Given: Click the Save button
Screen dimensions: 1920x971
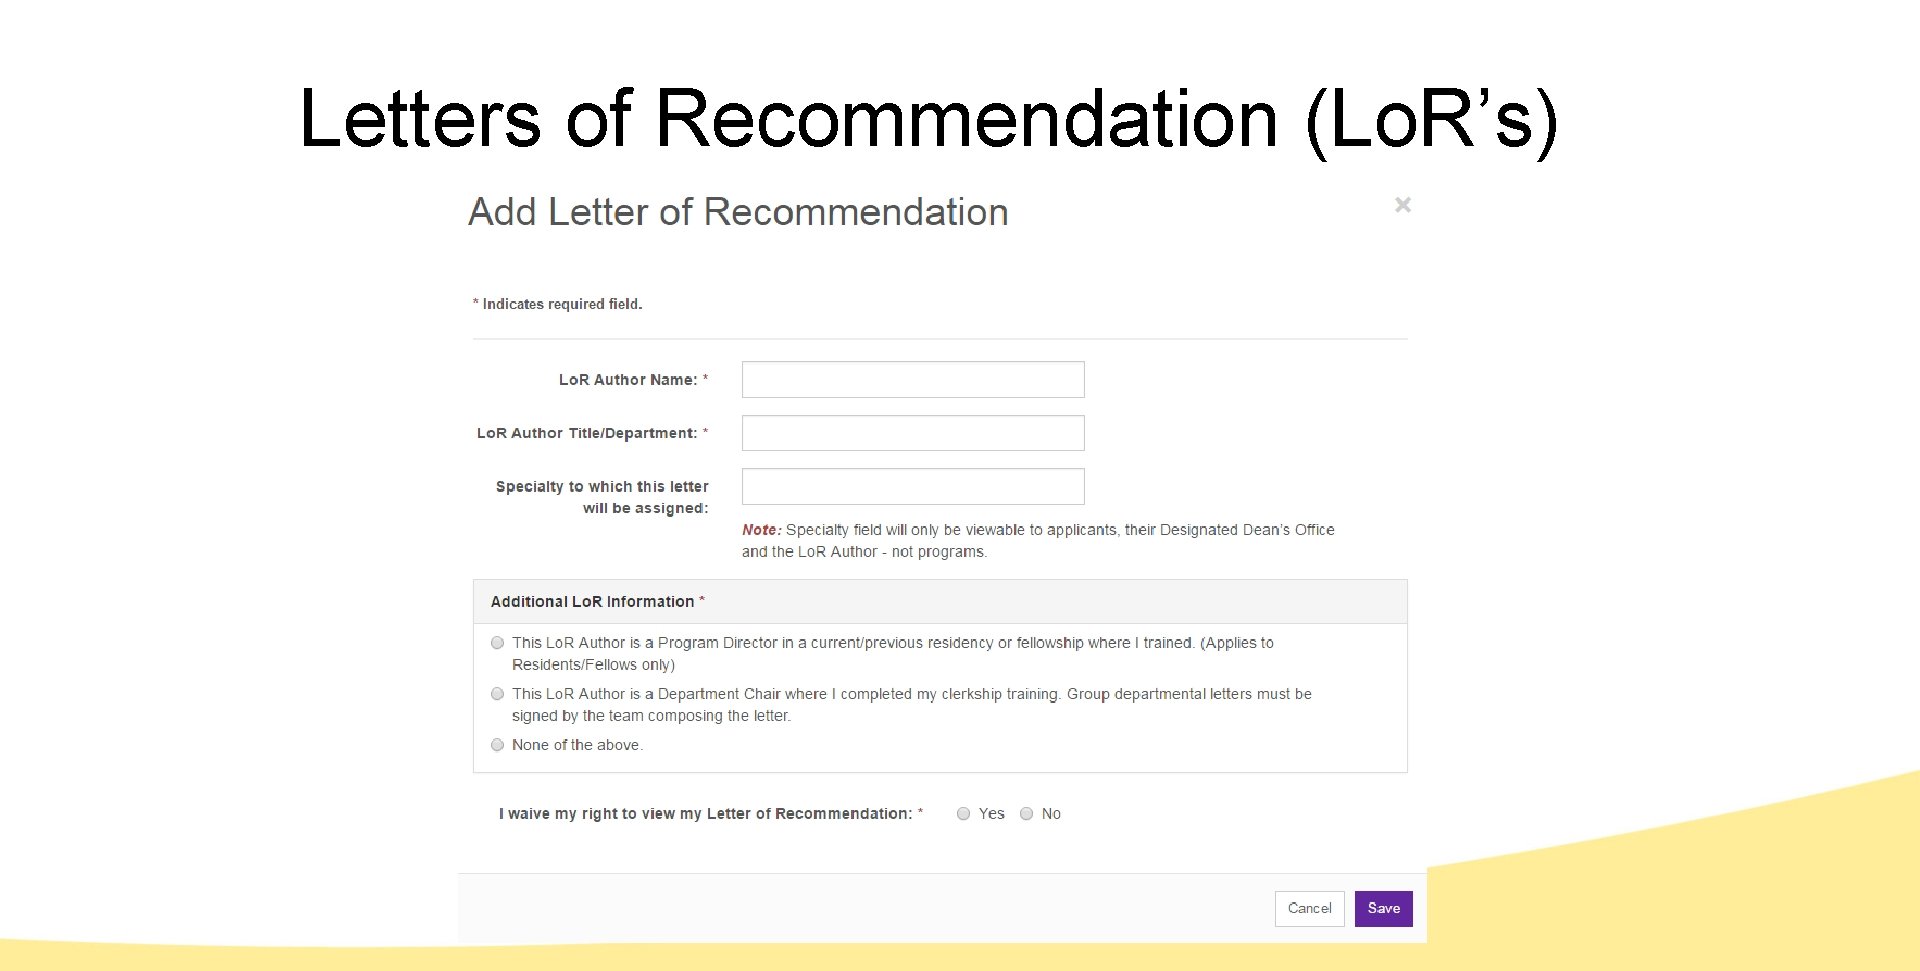Looking at the screenshot, I should pos(1383,909).
